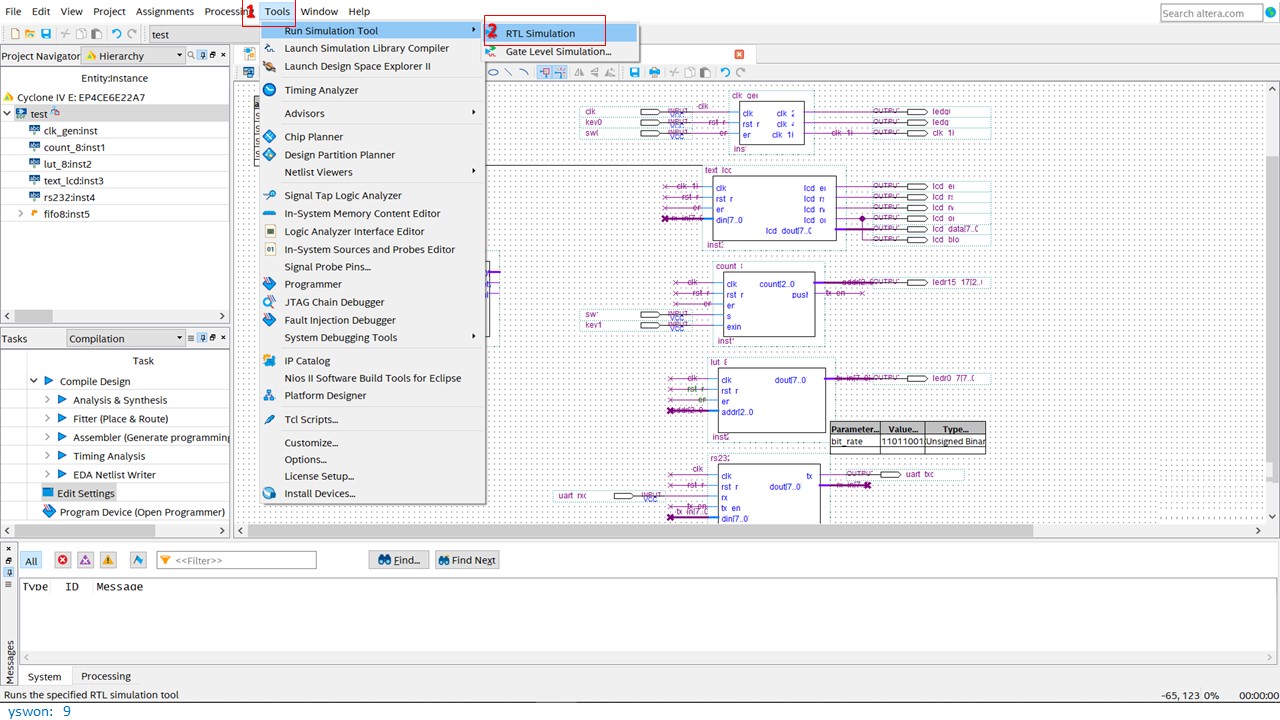Click the Save icon in the main toolbar
The image size is (1280, 720).
(x=46, y=34)
